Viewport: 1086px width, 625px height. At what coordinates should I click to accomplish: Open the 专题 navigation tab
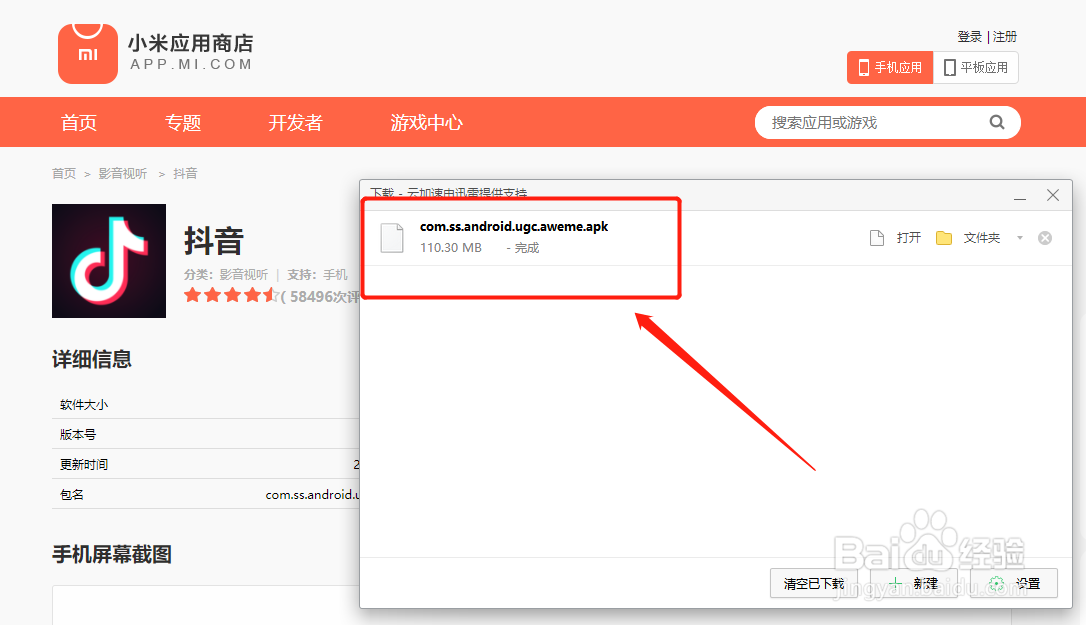(183, 123)
